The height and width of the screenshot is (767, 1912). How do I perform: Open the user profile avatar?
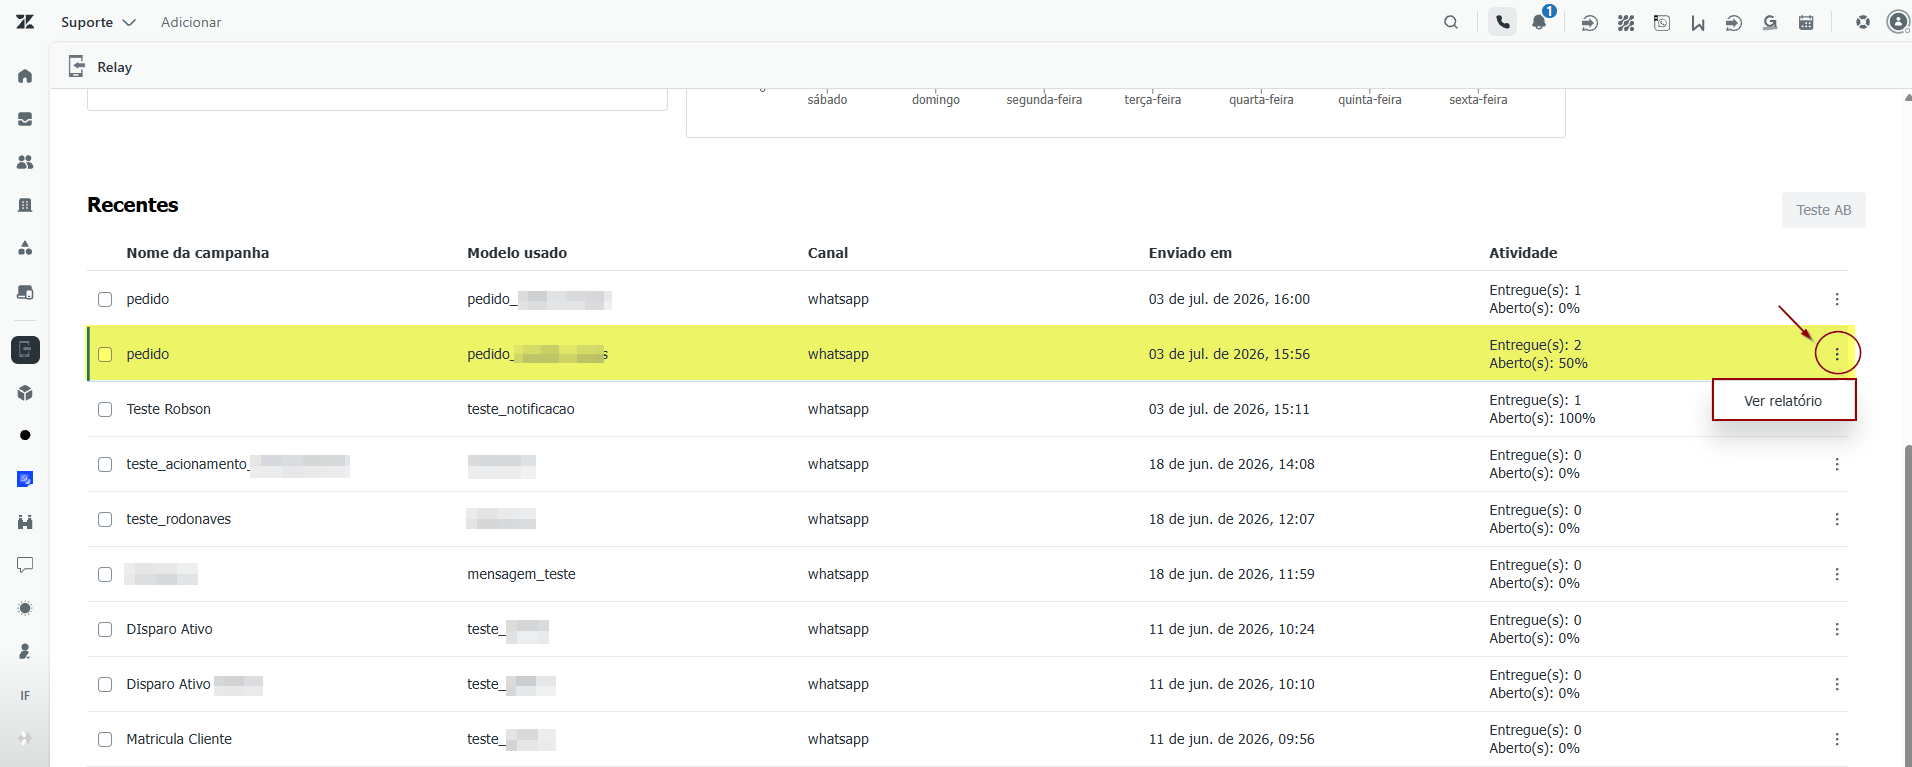tap(1898, 22)
